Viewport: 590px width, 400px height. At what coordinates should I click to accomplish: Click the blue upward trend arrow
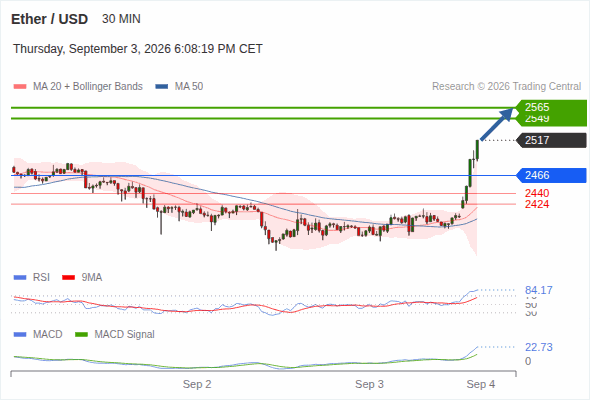497,124
